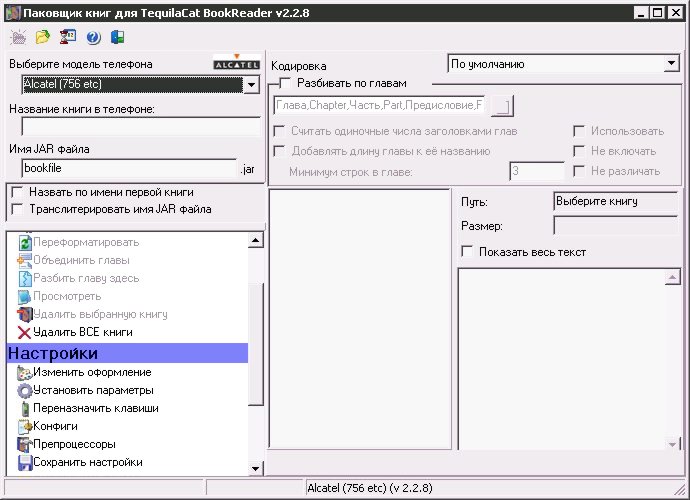690x500 pixels.
Task: Click the Разбить главу здесь entry text
Action: 86,279
